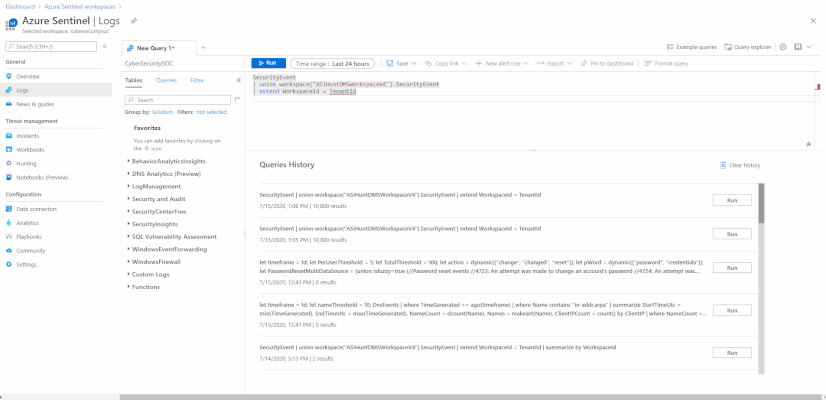Add a new query tab
826x400 pixels.
(203, 48)
